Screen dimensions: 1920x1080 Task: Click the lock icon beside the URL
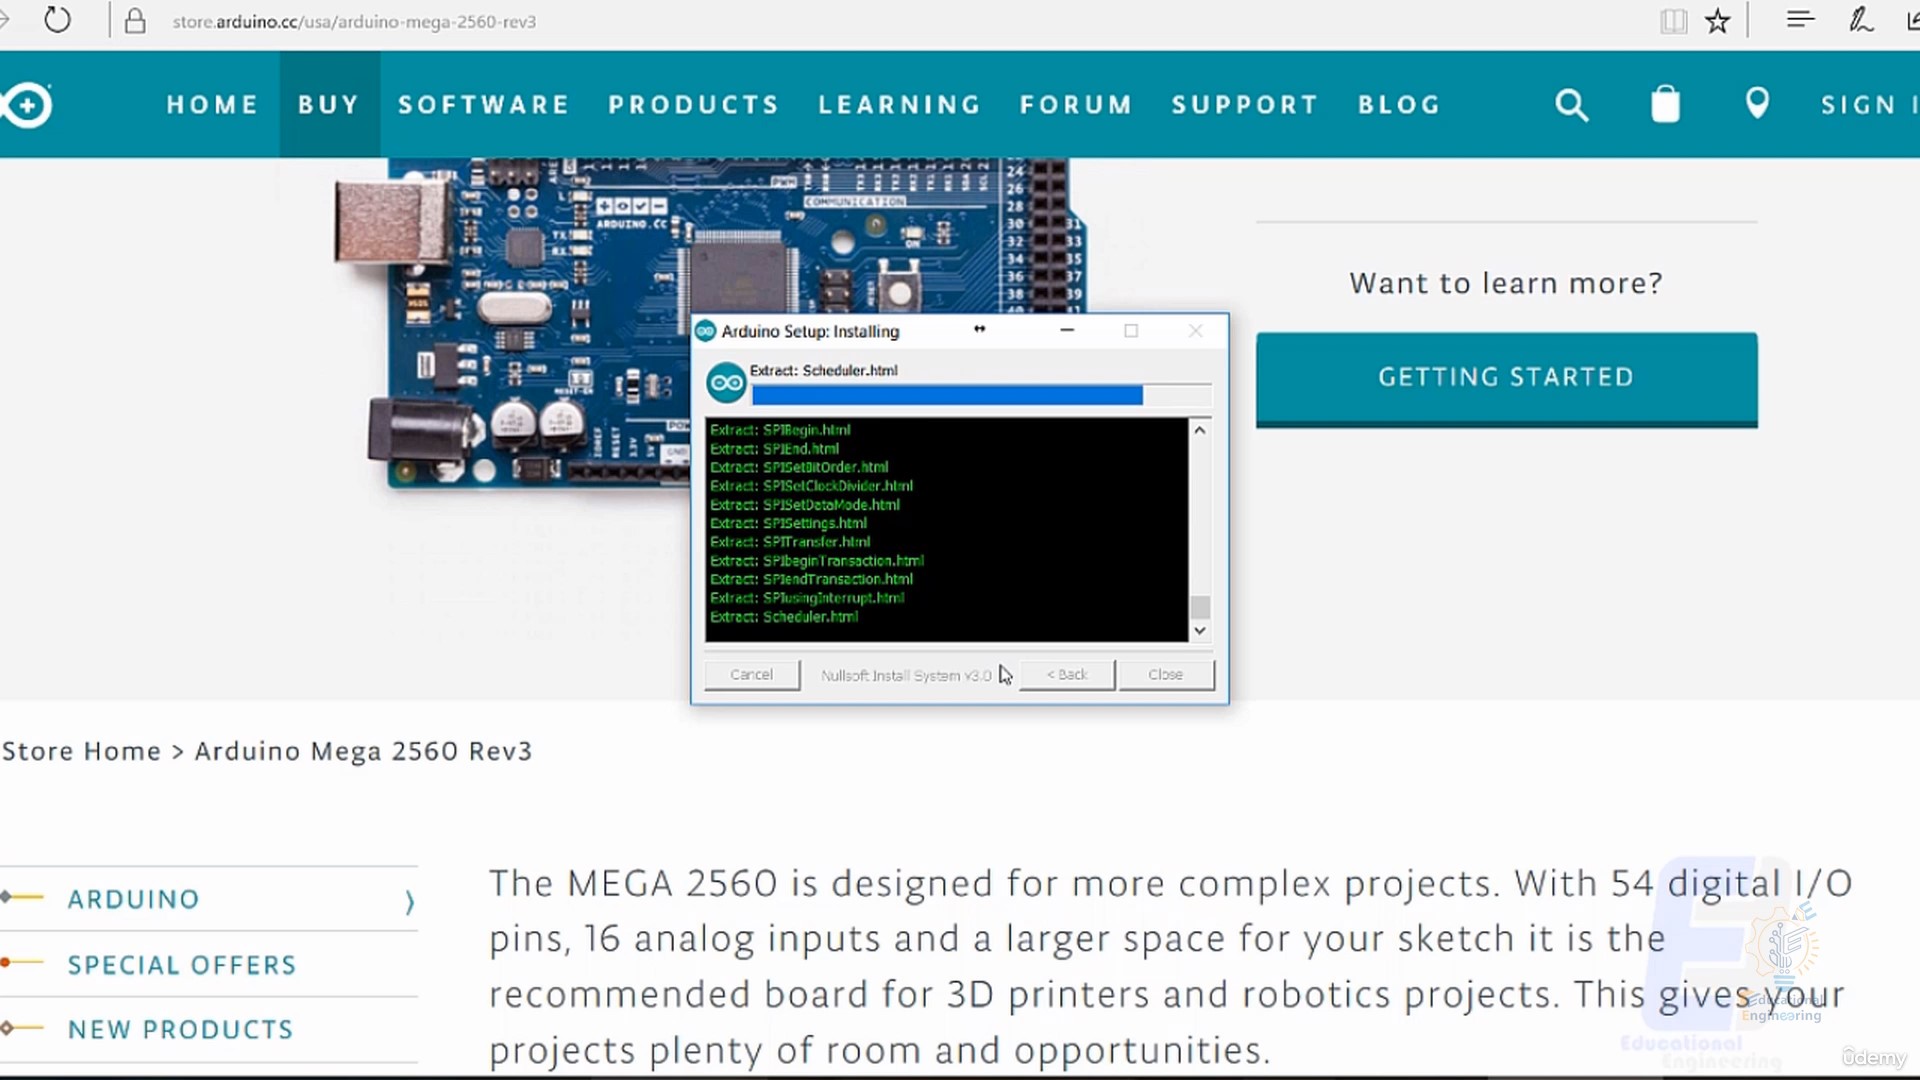click(x=135, y=21)
